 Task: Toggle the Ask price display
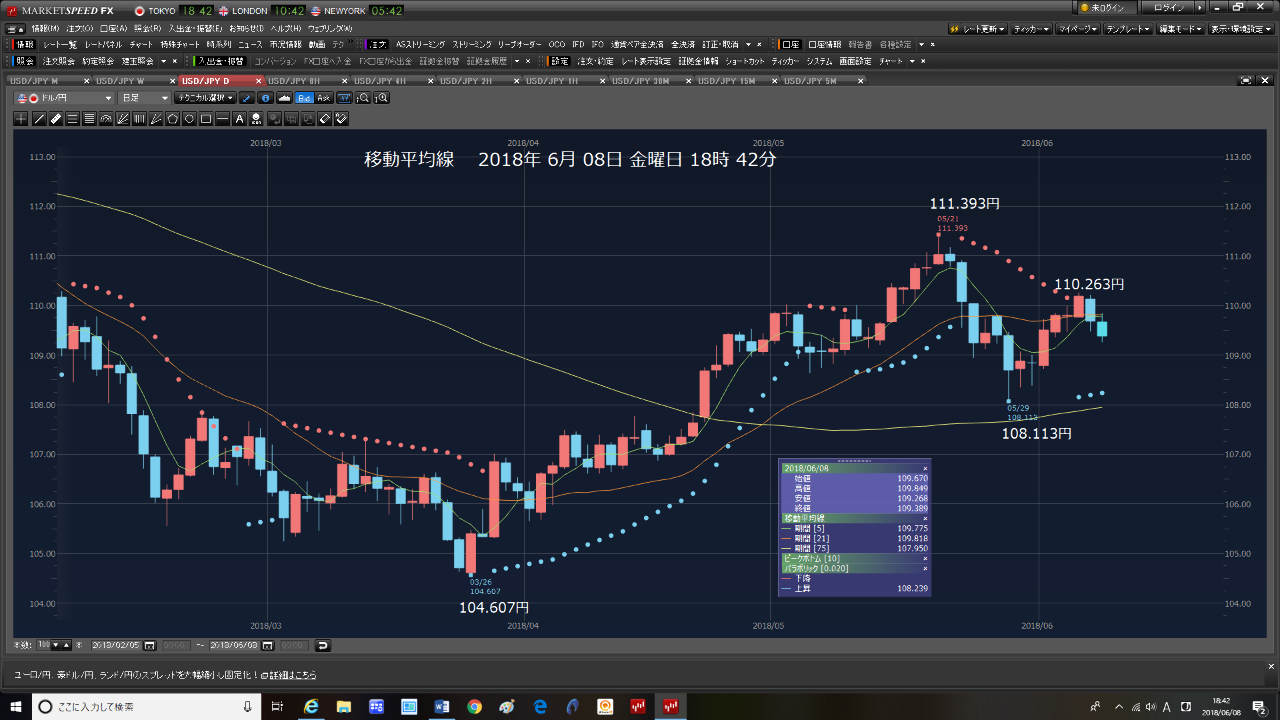(x=323, y=98)
